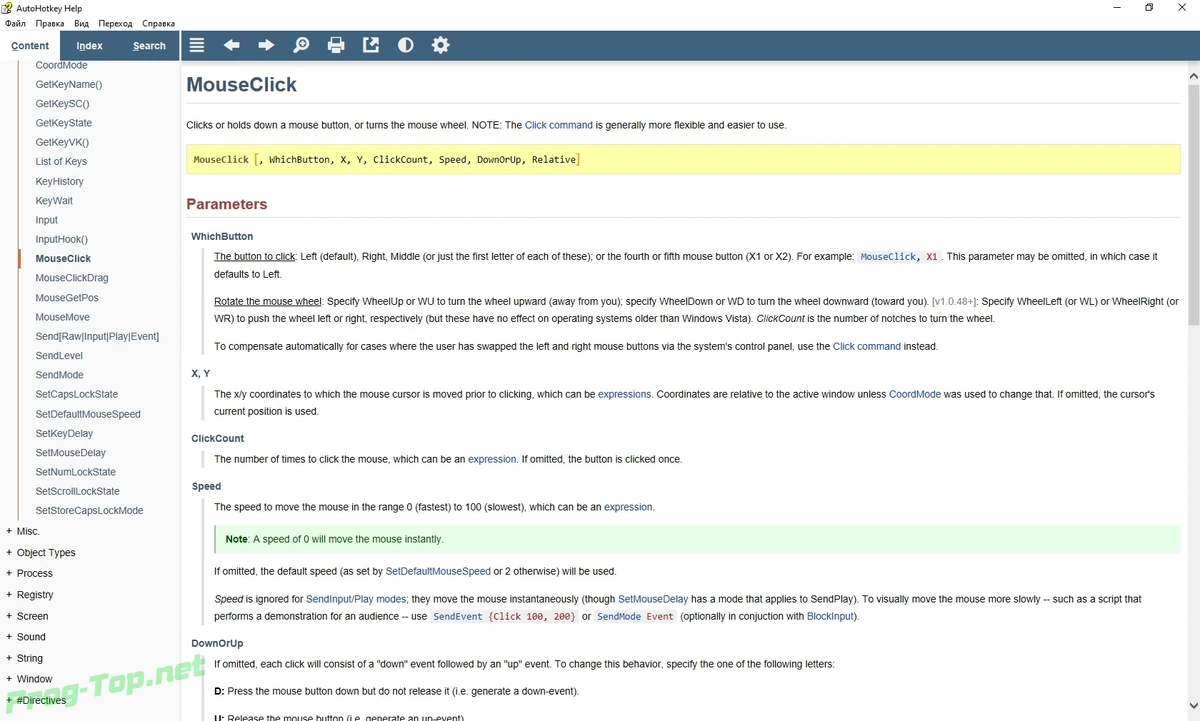Expand the Sound tree node
Screen dimensions: 1200x721
[9, 636]
